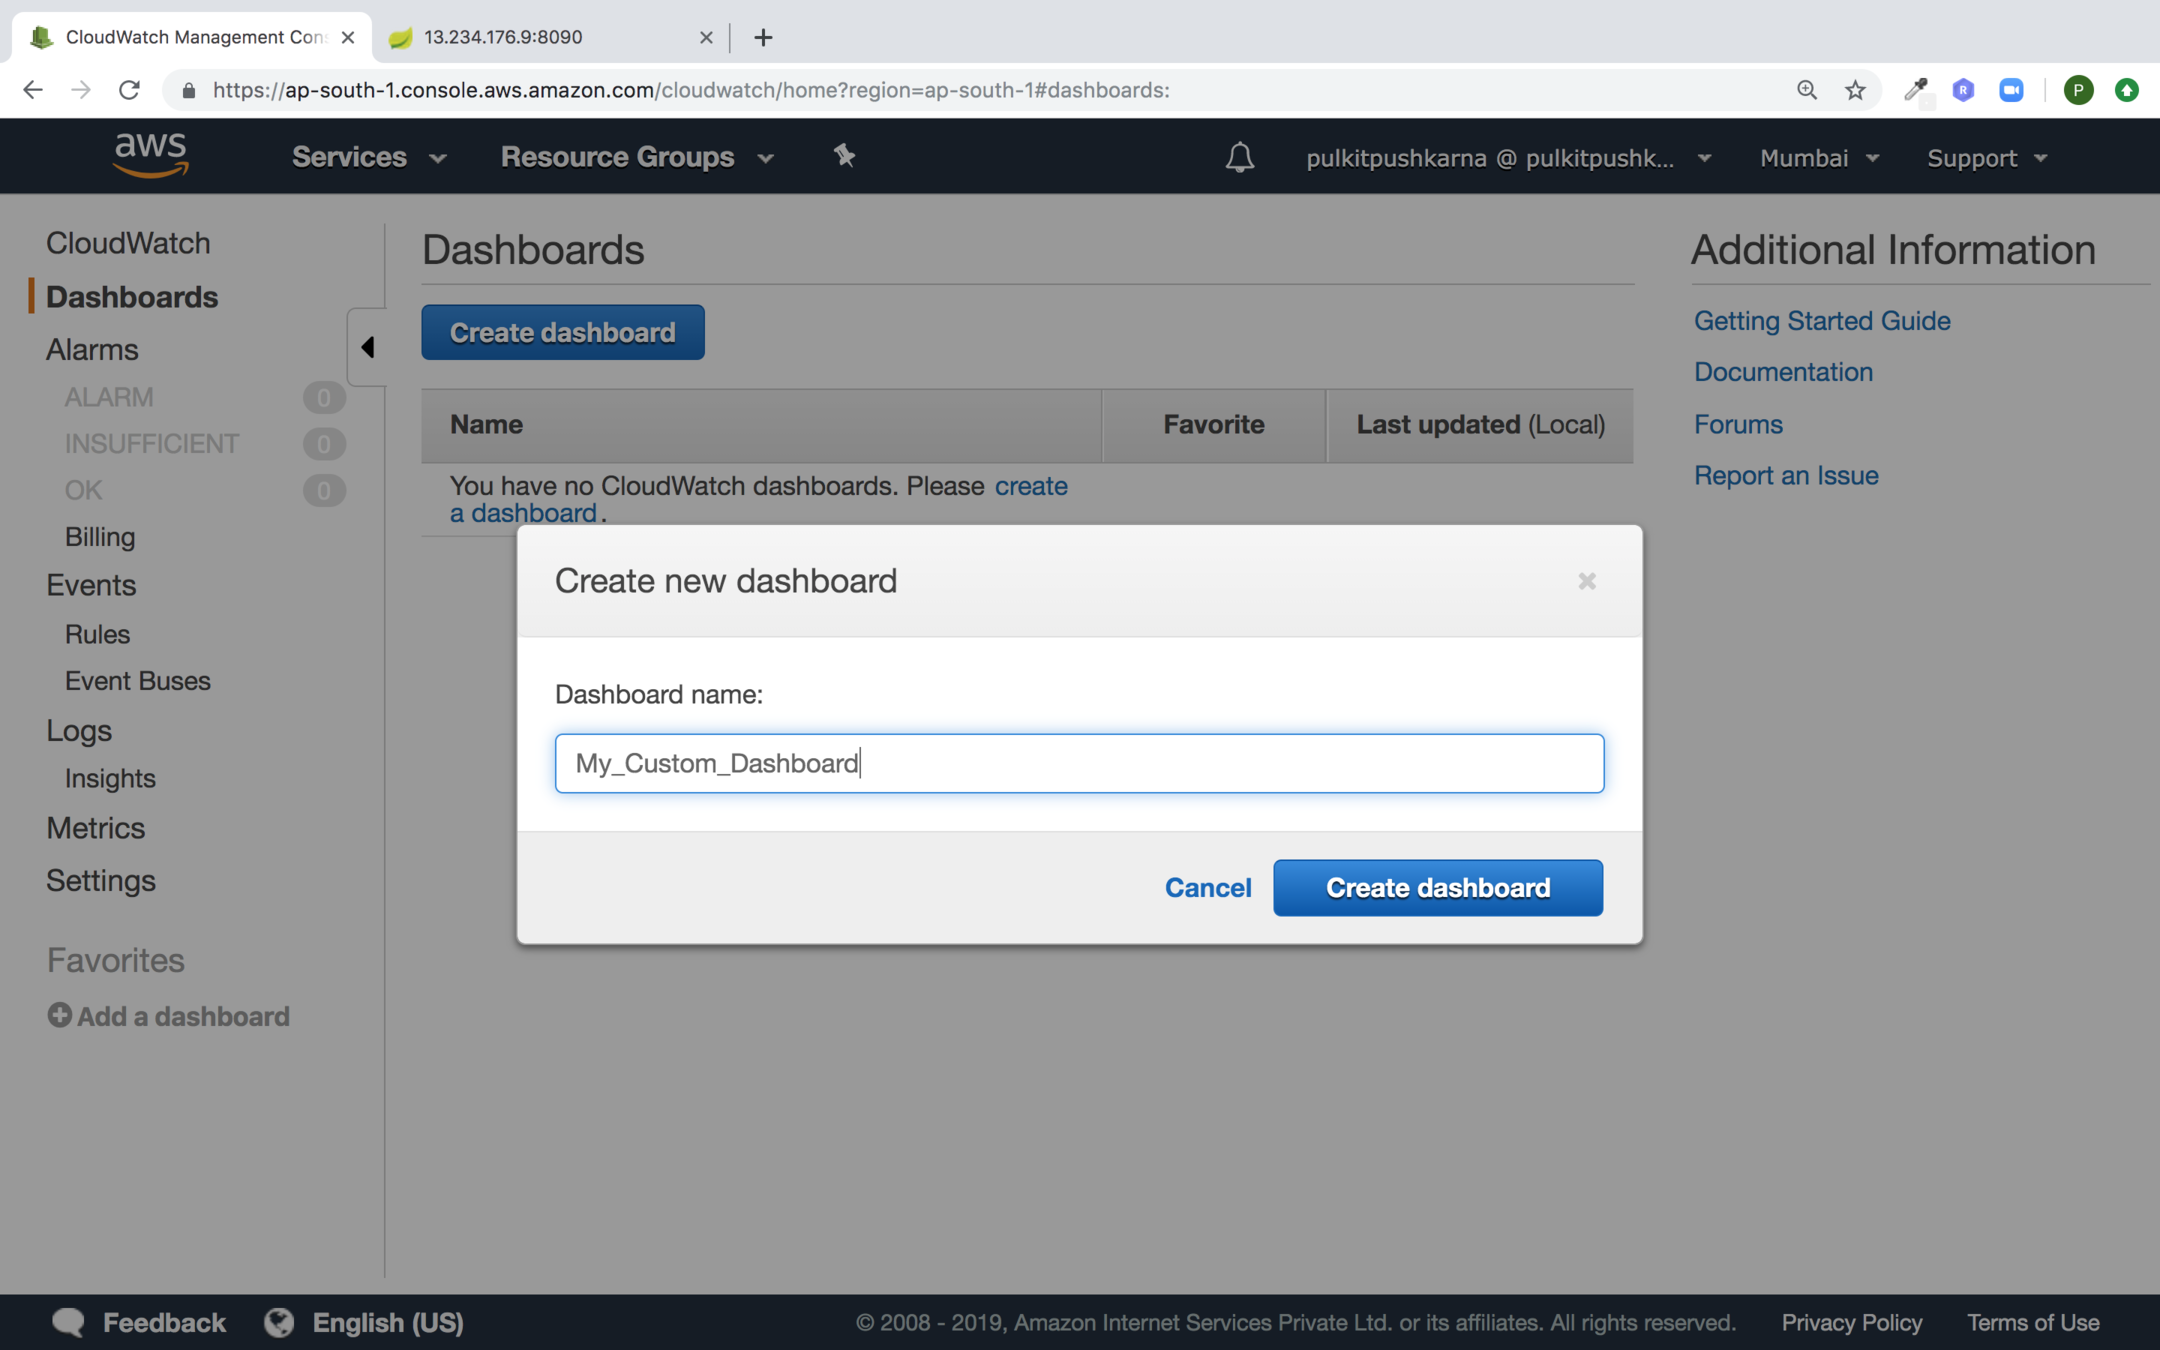Click the AWS logo home icon
Screen dimensions: 2160x1350
point(150,156)
